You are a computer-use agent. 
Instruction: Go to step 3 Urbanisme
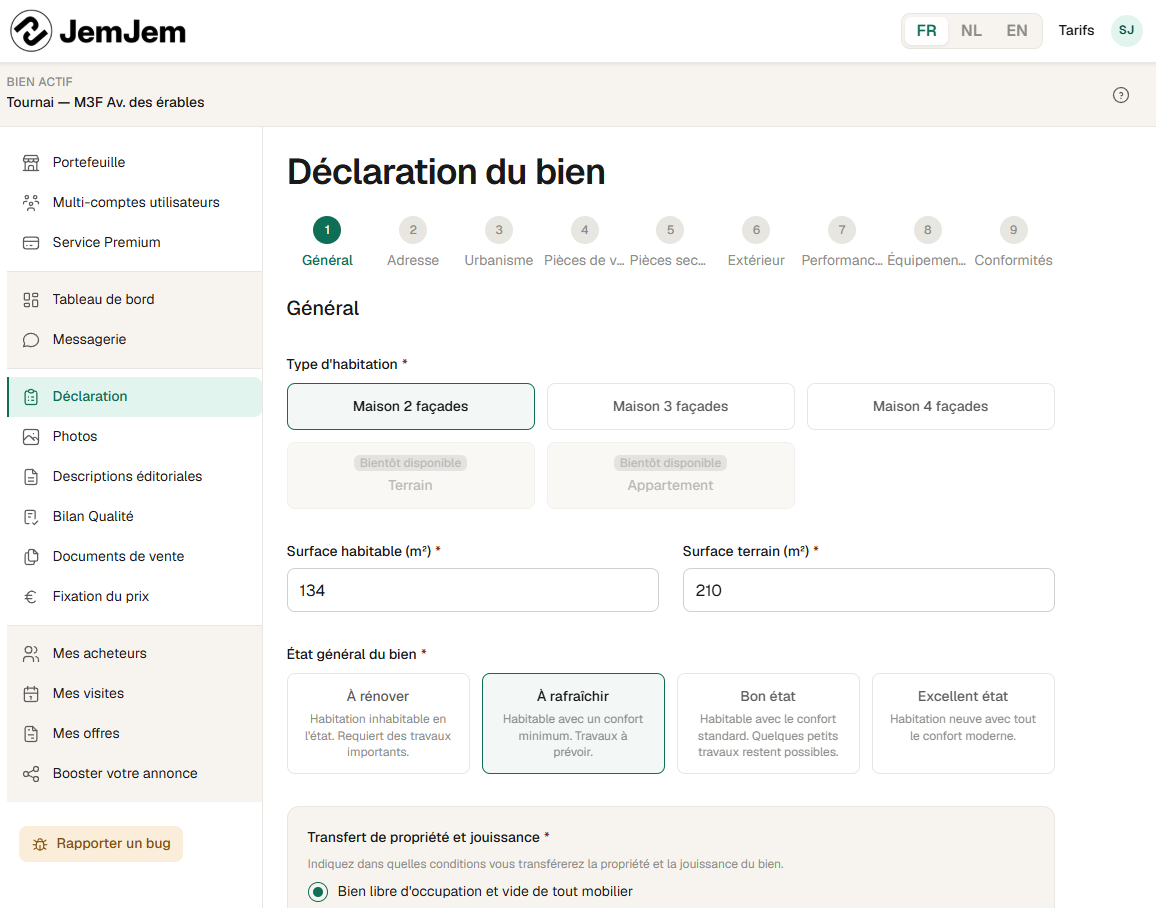pos(499,242)
